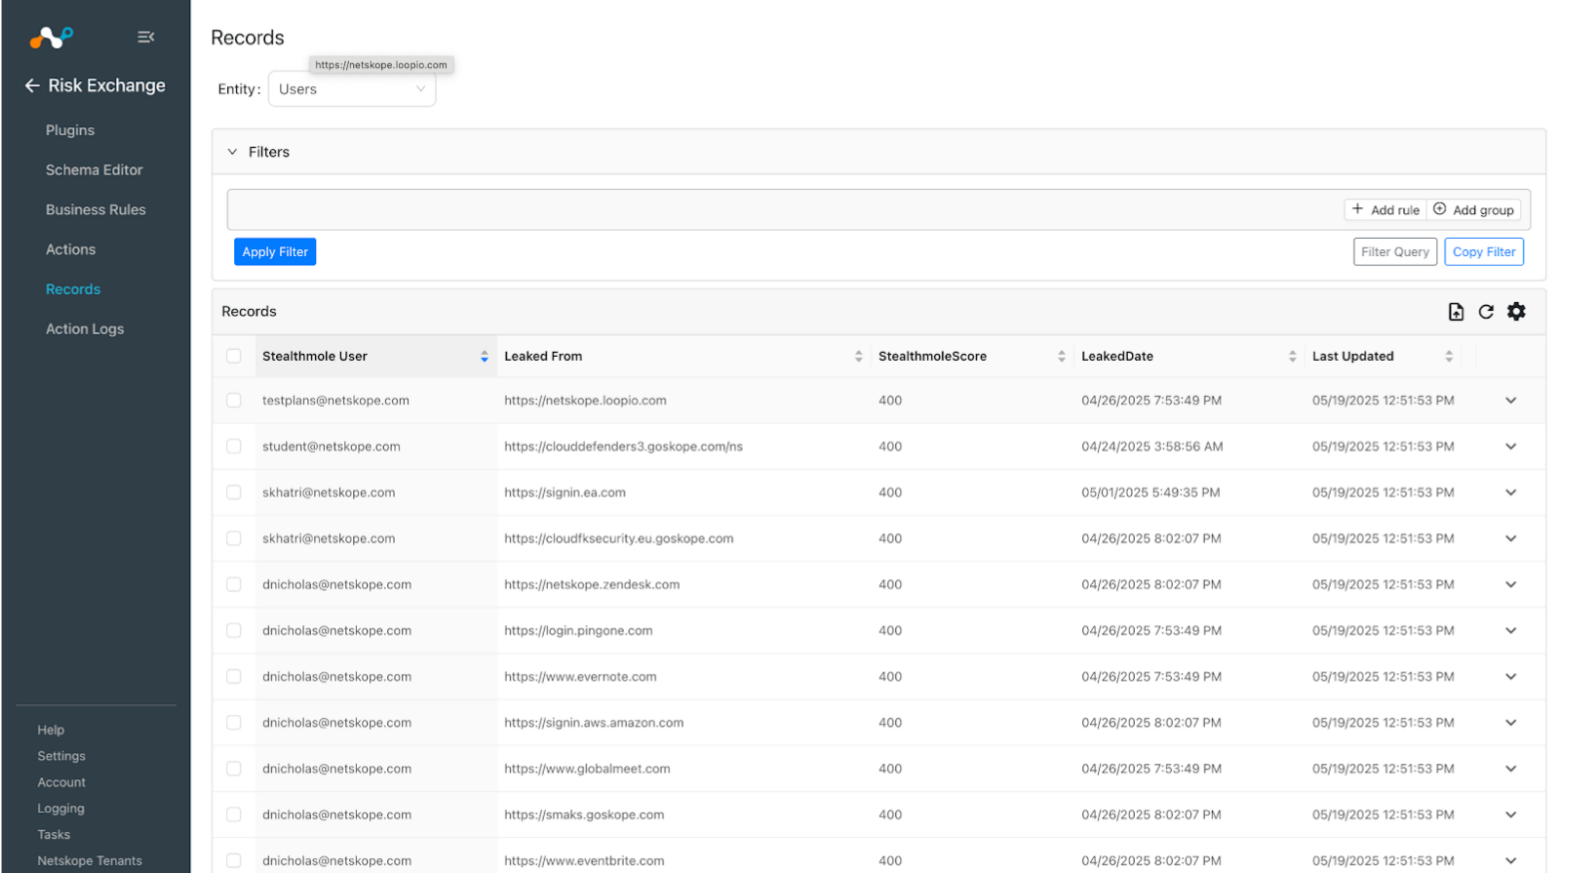Viewport: 1570px width, 873px height.
Task: Click Copy Filter
Action: [x=1484, y=252]
